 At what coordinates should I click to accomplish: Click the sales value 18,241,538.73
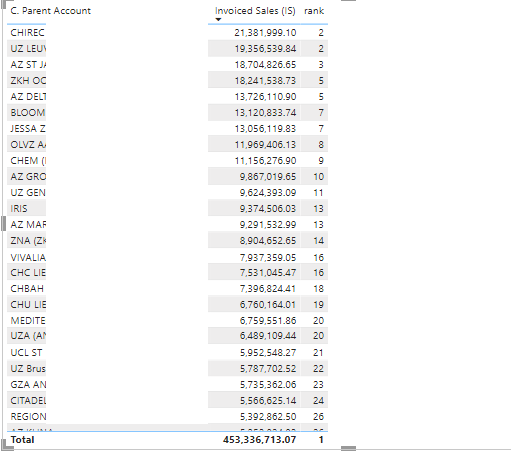tap(265, 81)
